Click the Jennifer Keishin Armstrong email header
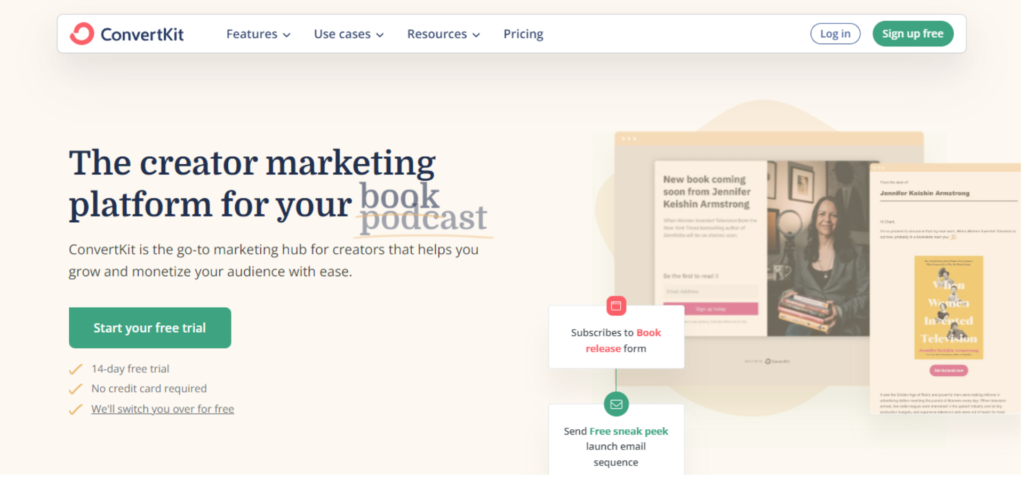Viewport: 1024px width, 490px height. click(924, 193)
